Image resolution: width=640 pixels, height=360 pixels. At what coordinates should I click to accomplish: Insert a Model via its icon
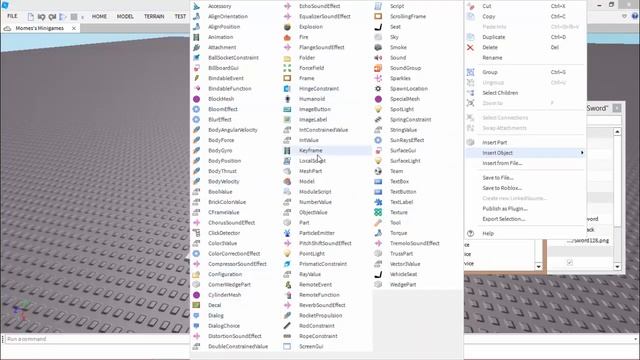tap(287, 182)
